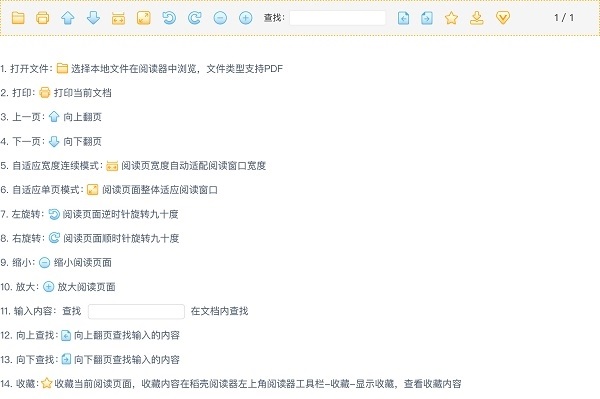Click fit-width icon in 自适应宽度连续模式 line
The width and height of the screenshot is (600, 399).
pyautogui.click(x=112, y=166)
